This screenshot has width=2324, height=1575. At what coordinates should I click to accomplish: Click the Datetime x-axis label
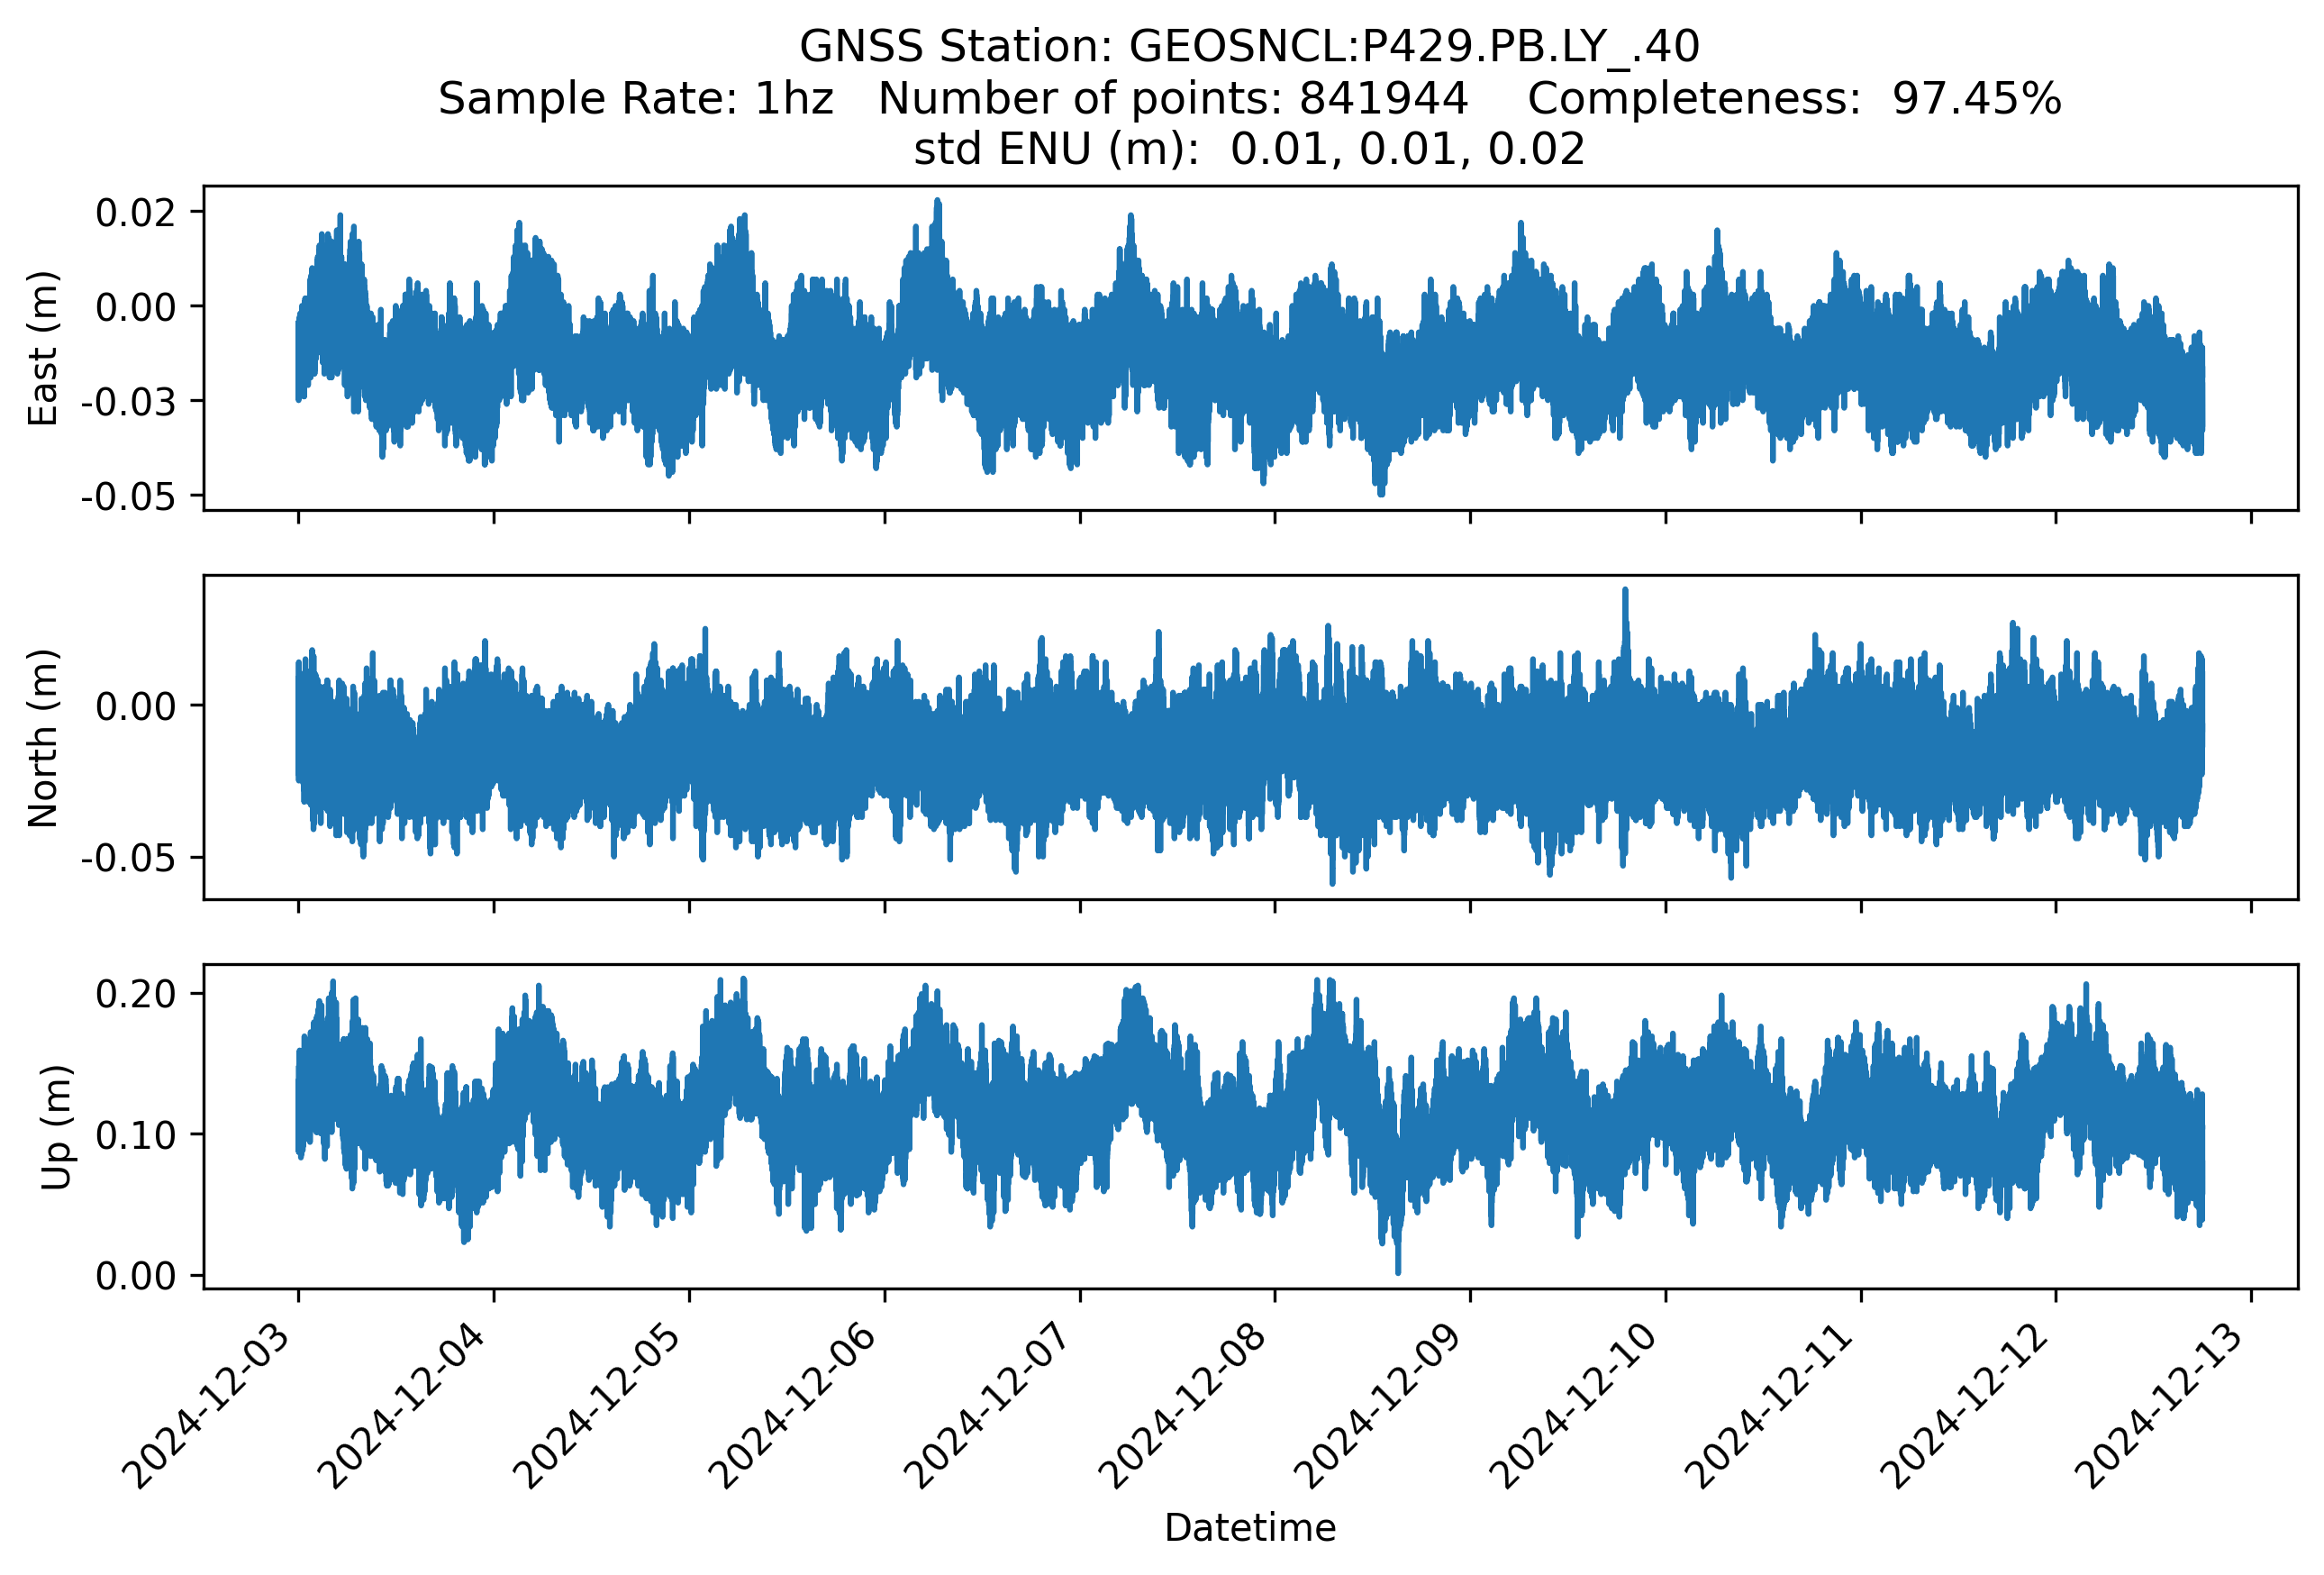tap(1249, 1528)
